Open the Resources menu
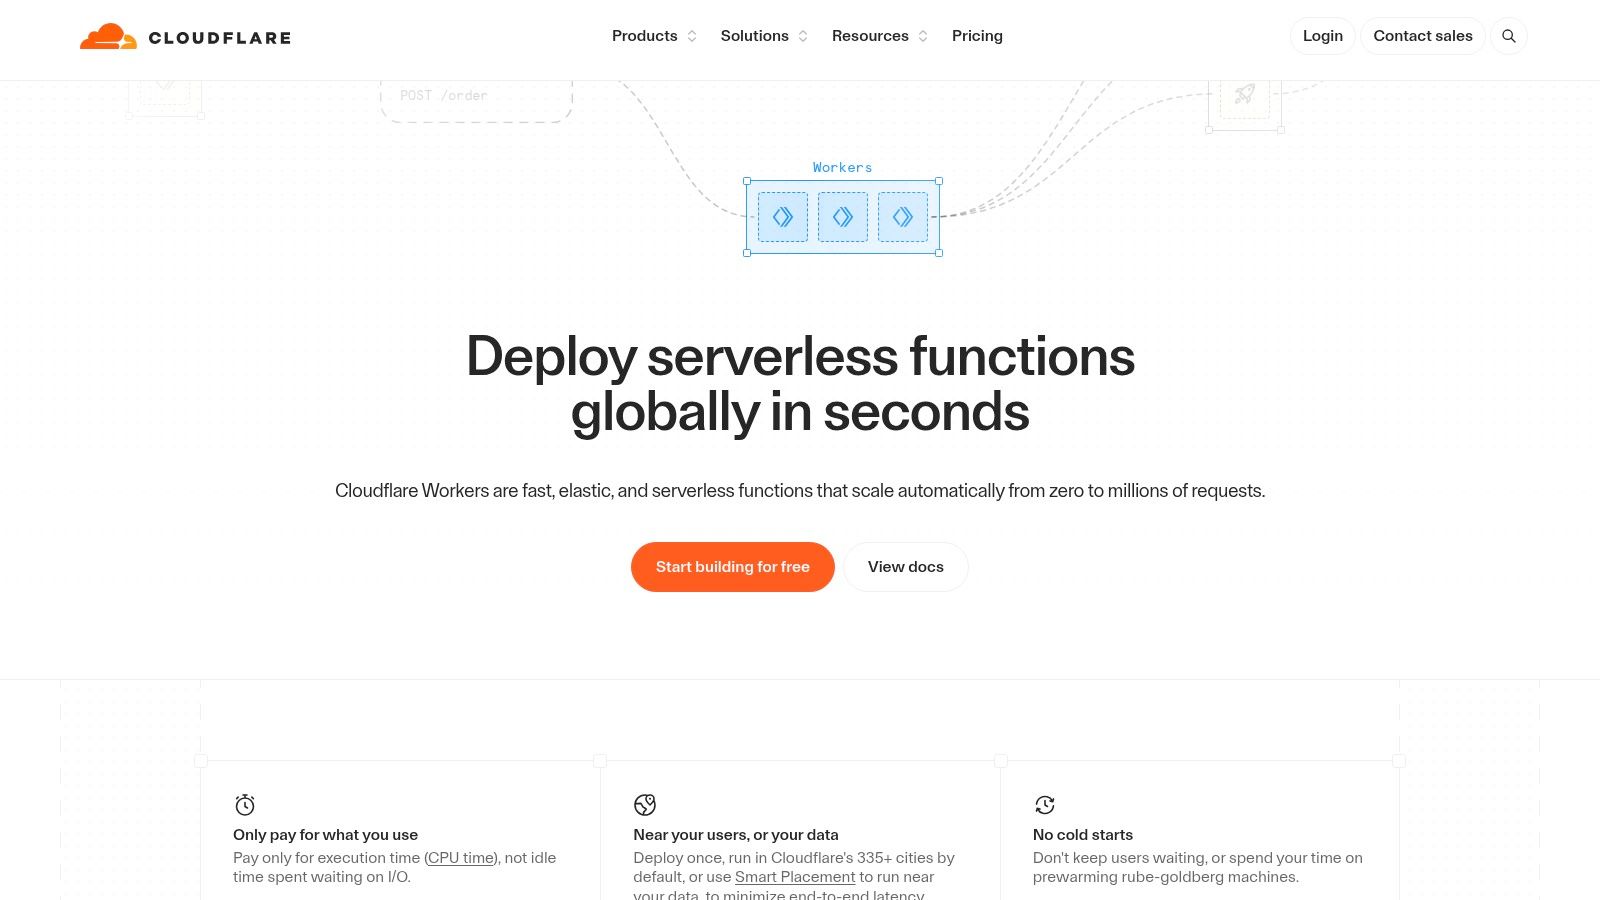 click(x=870, y=36)
